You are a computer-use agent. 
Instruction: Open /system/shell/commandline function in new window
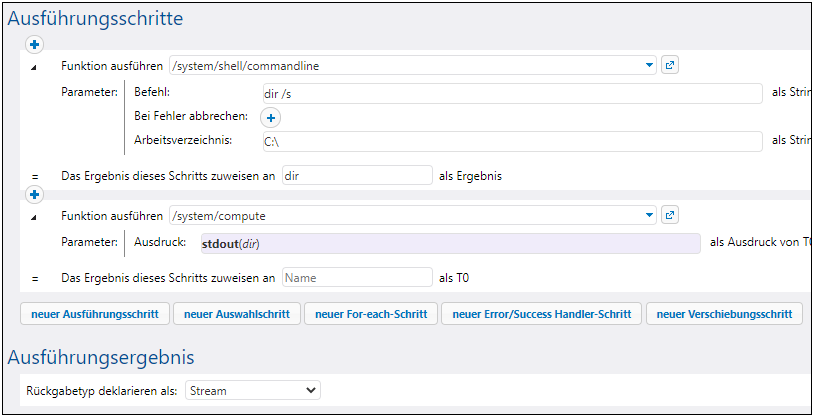(670, 66)
